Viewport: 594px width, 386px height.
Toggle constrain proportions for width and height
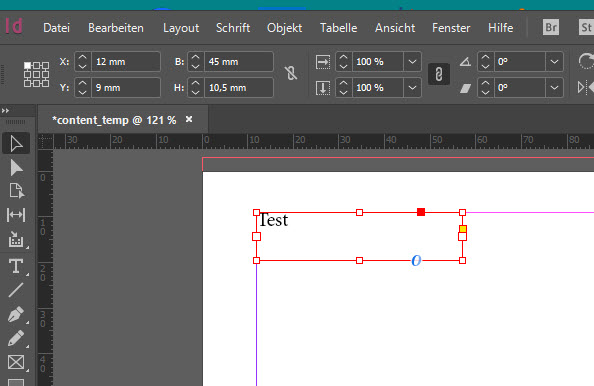tap(291, 73)
